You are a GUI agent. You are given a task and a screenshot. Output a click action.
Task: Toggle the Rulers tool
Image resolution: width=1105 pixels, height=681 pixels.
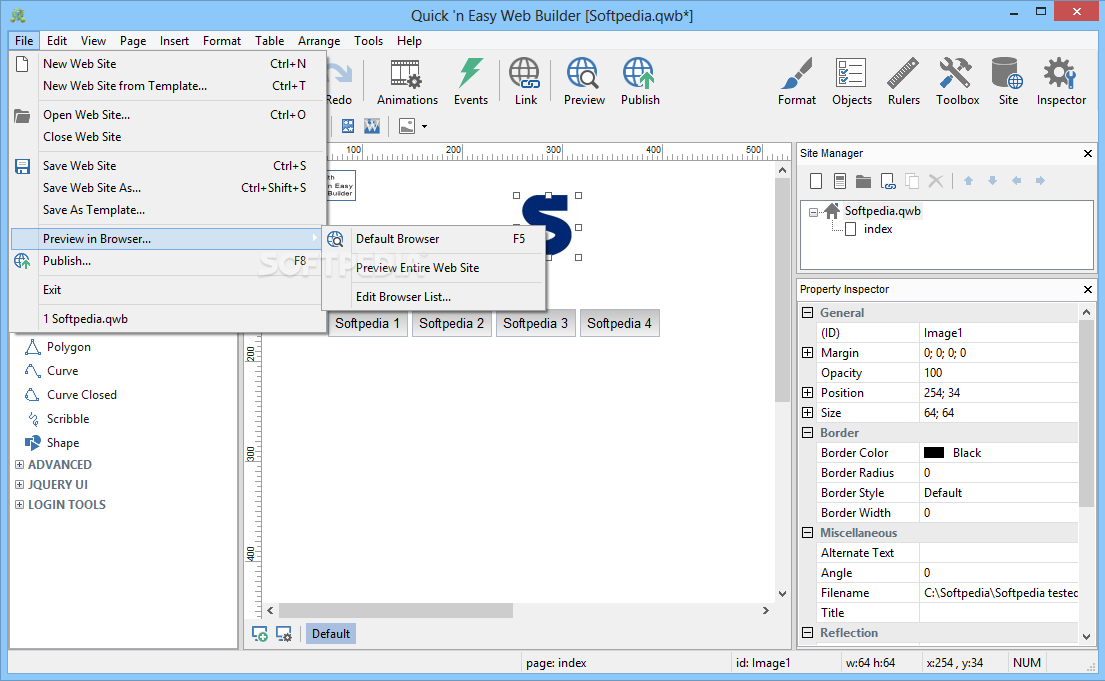coord(903,82)
